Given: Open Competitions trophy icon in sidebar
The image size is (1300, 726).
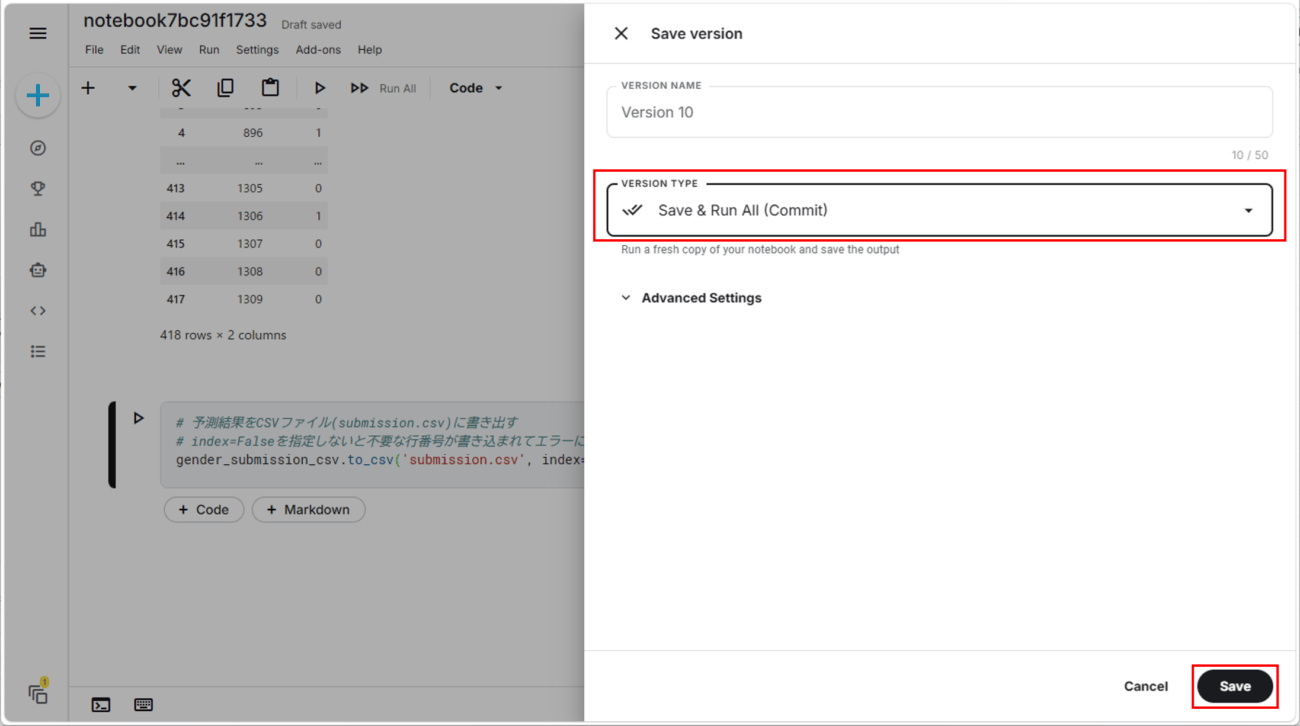Looking at the screenshot, I should pos(38,189).
